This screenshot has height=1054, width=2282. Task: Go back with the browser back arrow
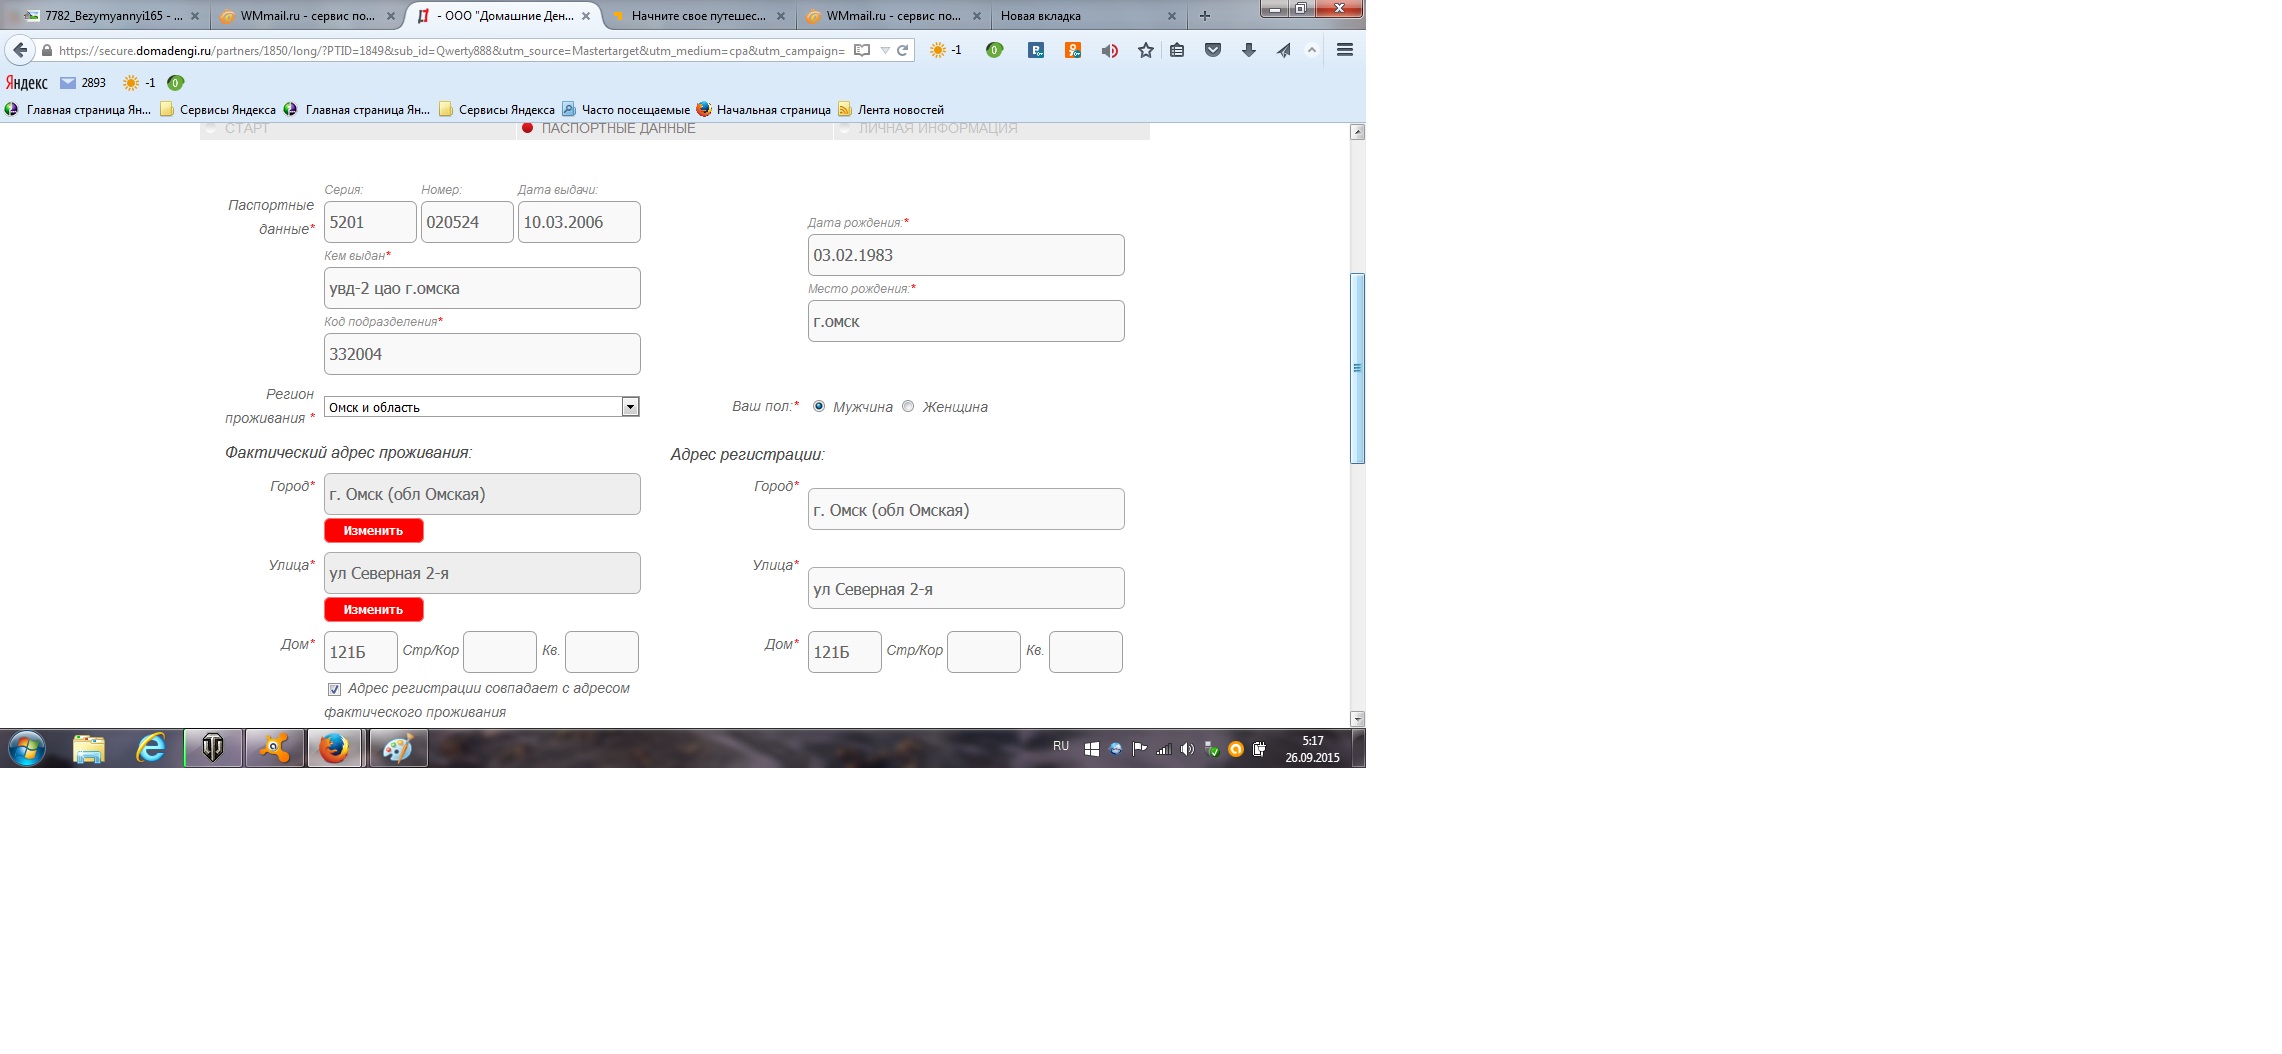point(20,50)
